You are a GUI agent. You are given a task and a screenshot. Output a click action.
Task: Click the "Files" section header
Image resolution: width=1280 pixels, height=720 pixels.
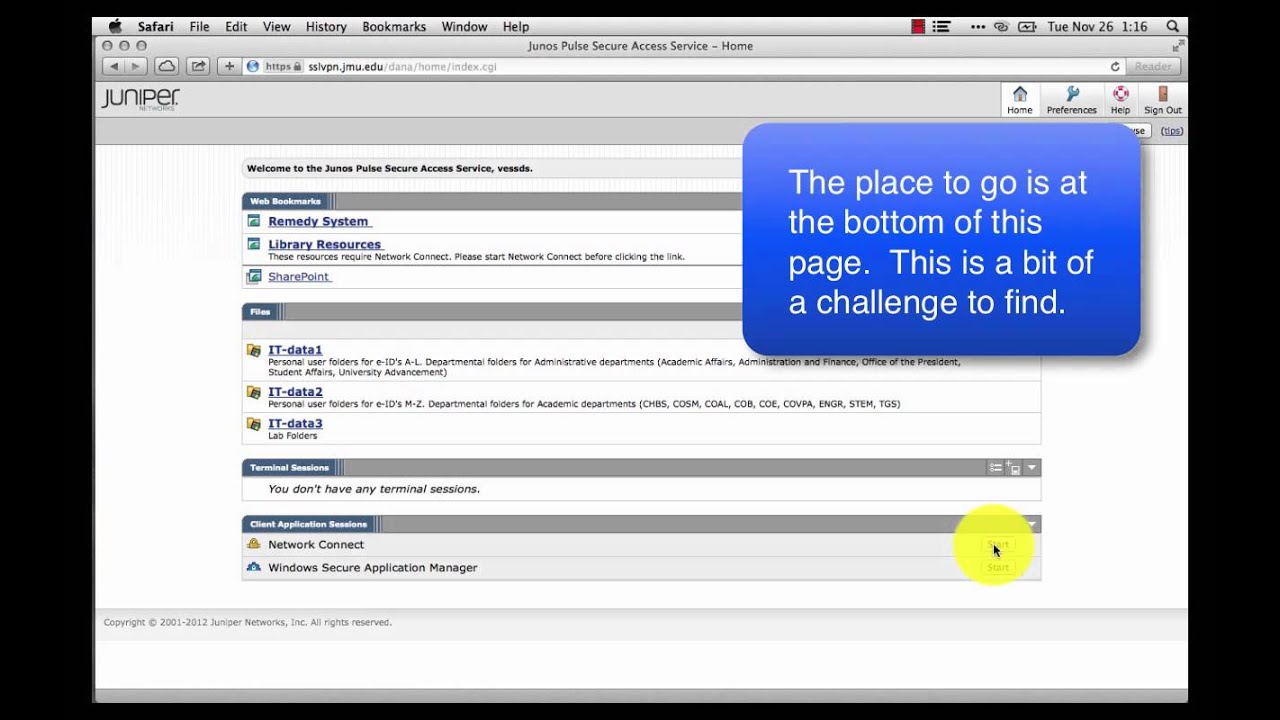click(260, 312)
